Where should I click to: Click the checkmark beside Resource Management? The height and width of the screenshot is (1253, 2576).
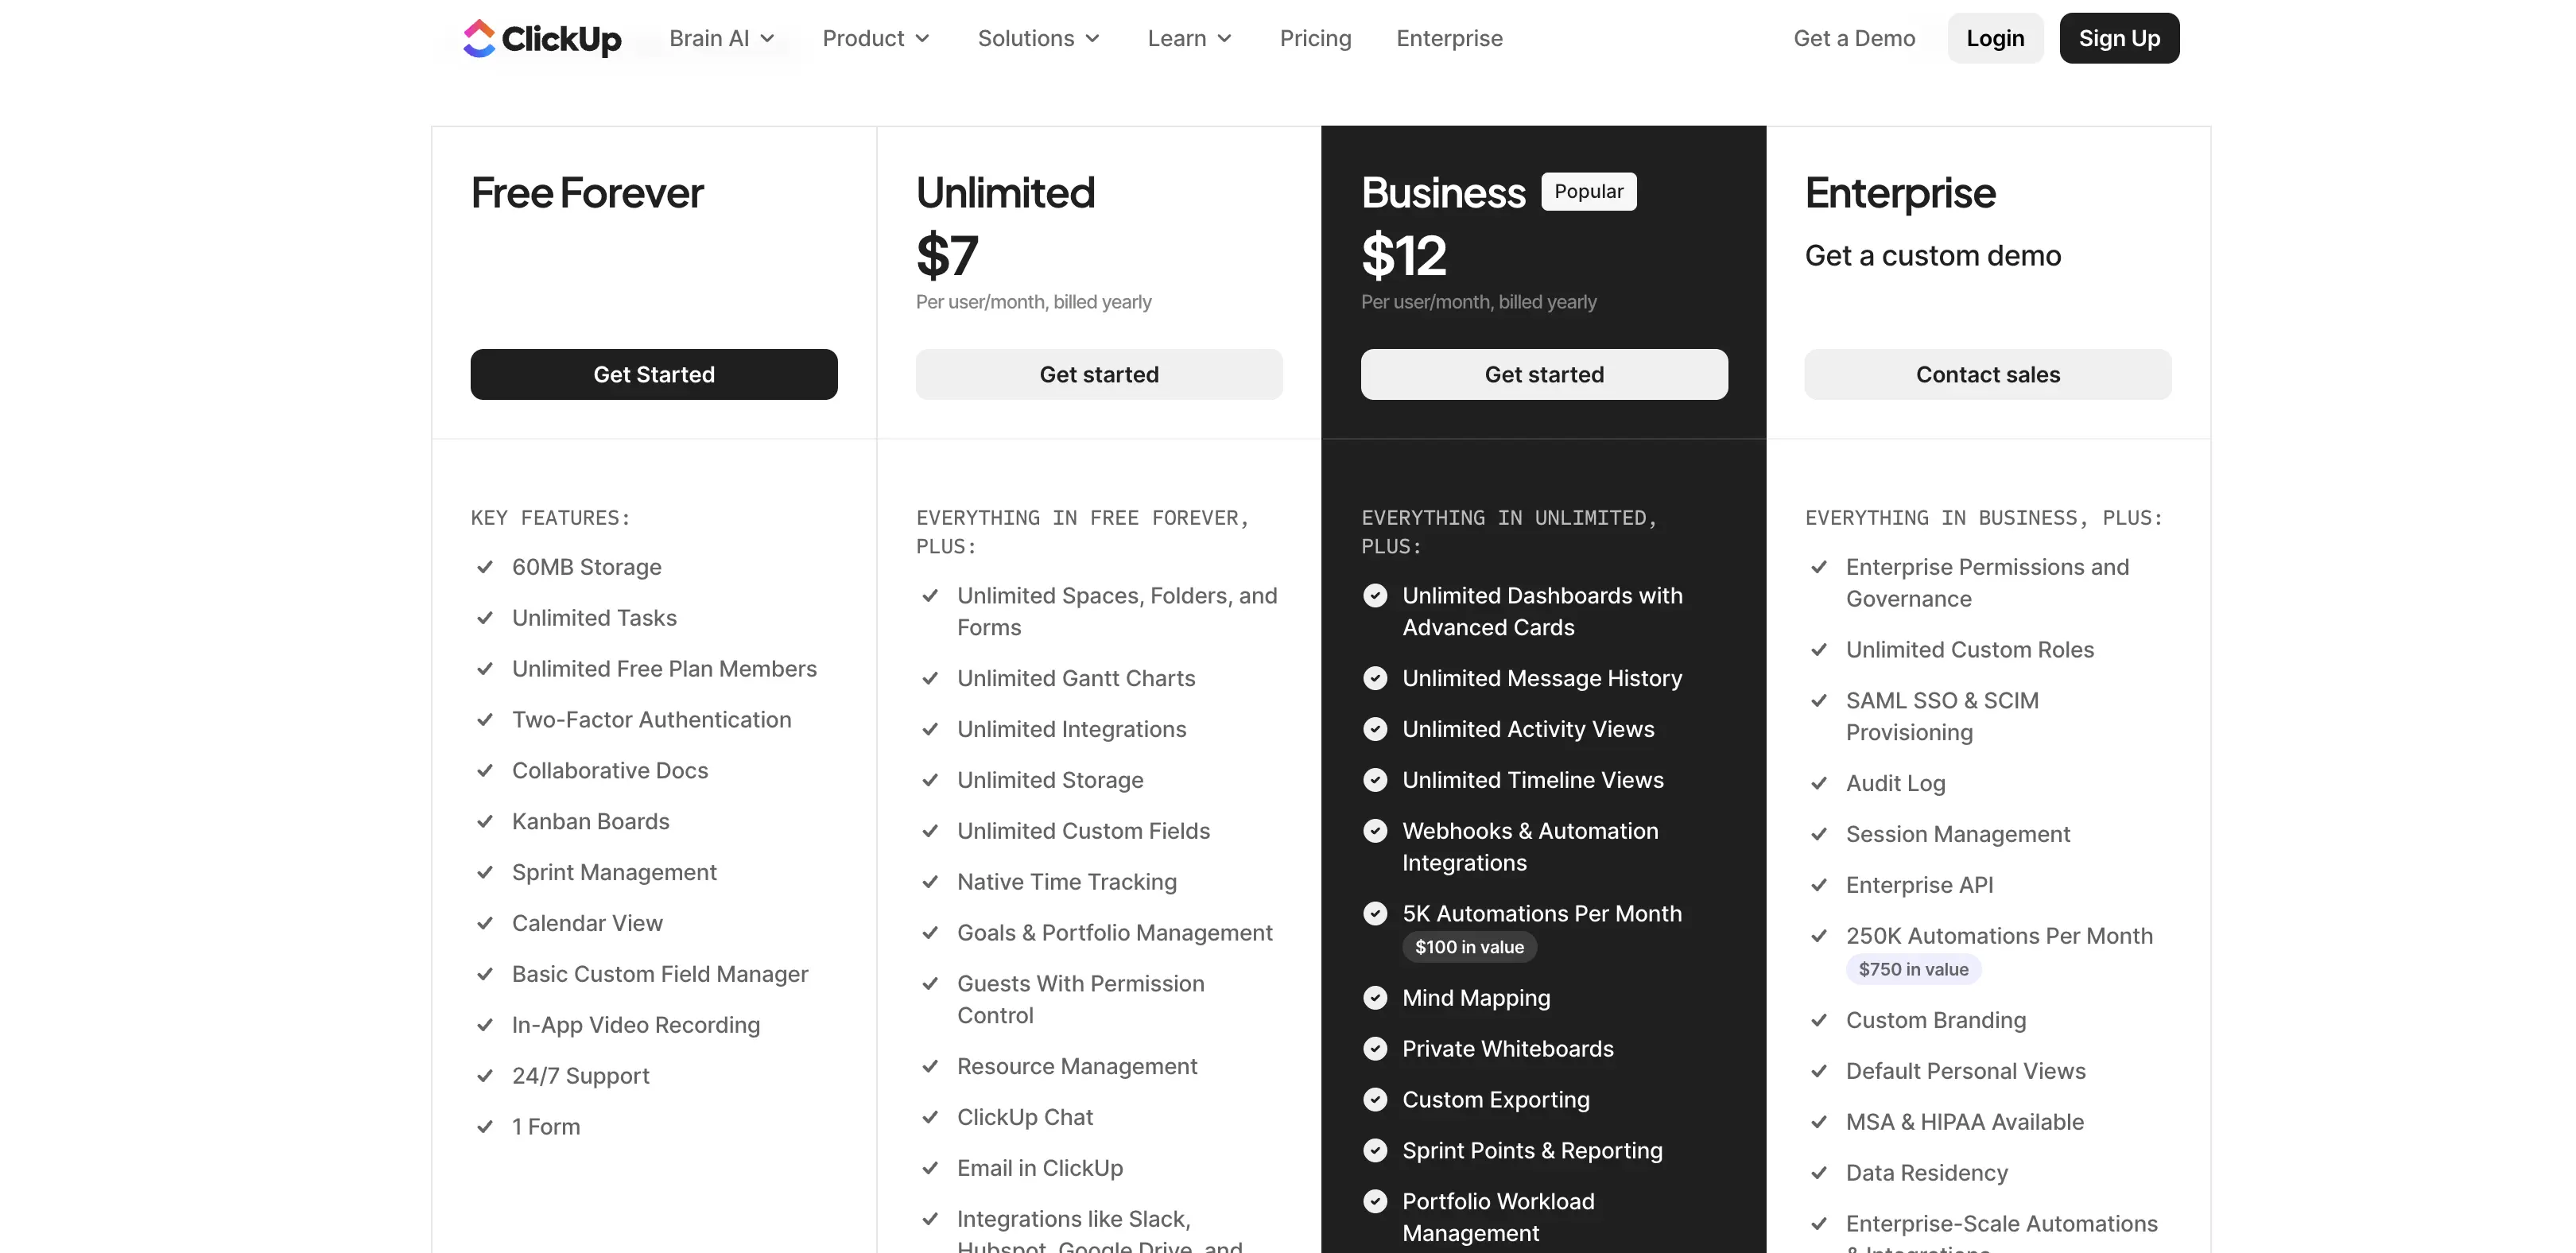tap(930, 1066)
